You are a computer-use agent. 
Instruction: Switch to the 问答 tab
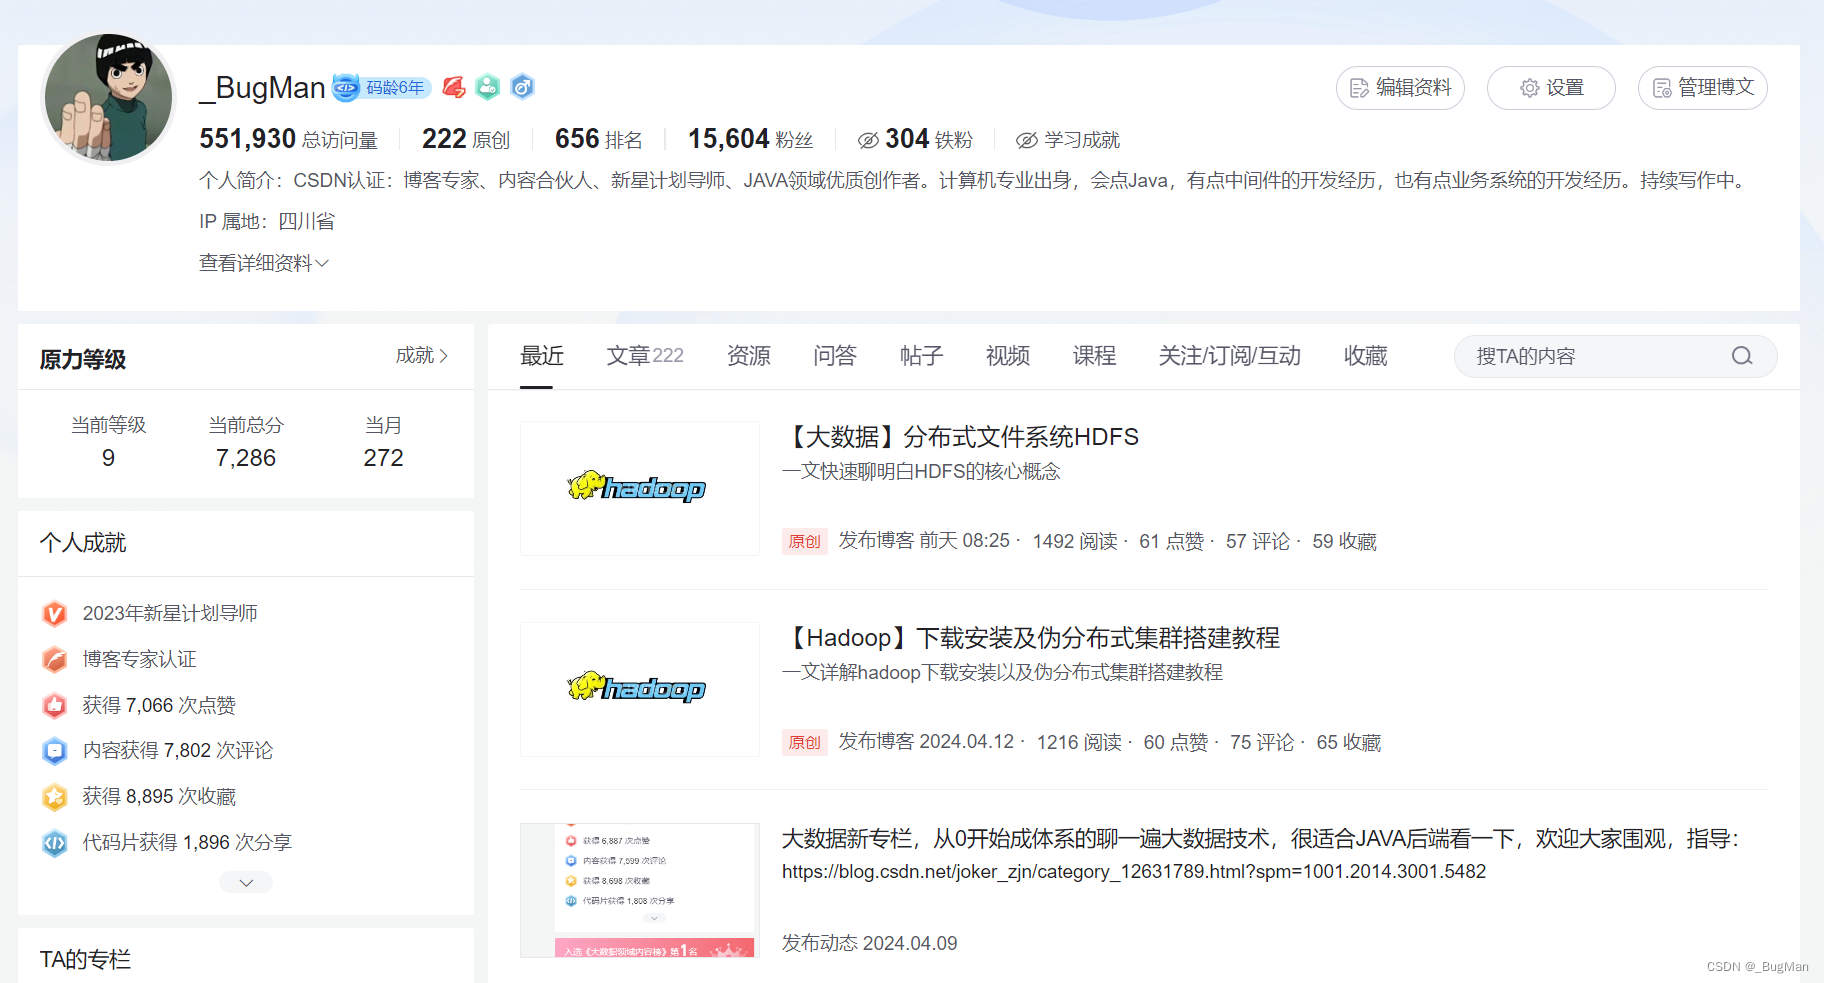835,356
